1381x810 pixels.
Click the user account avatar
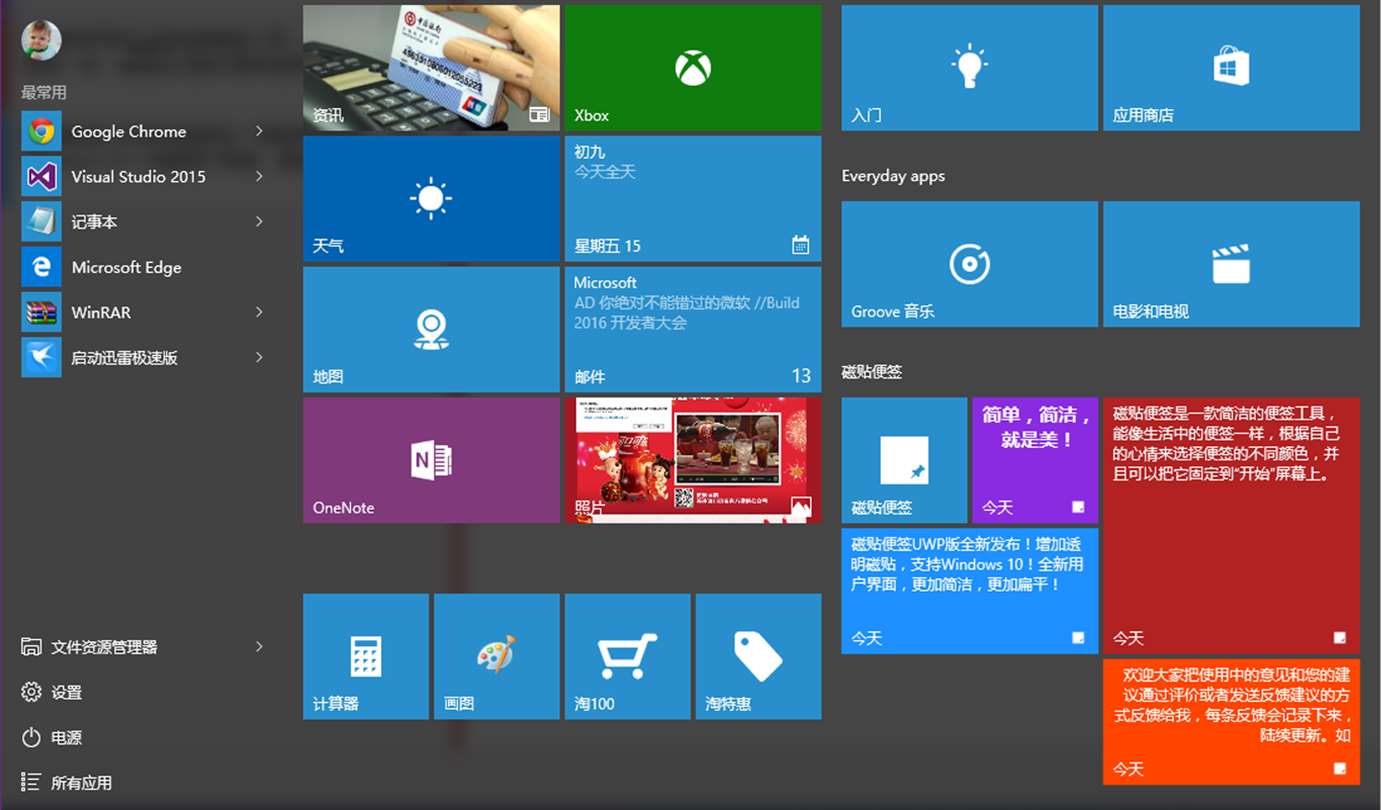point(41,40)
